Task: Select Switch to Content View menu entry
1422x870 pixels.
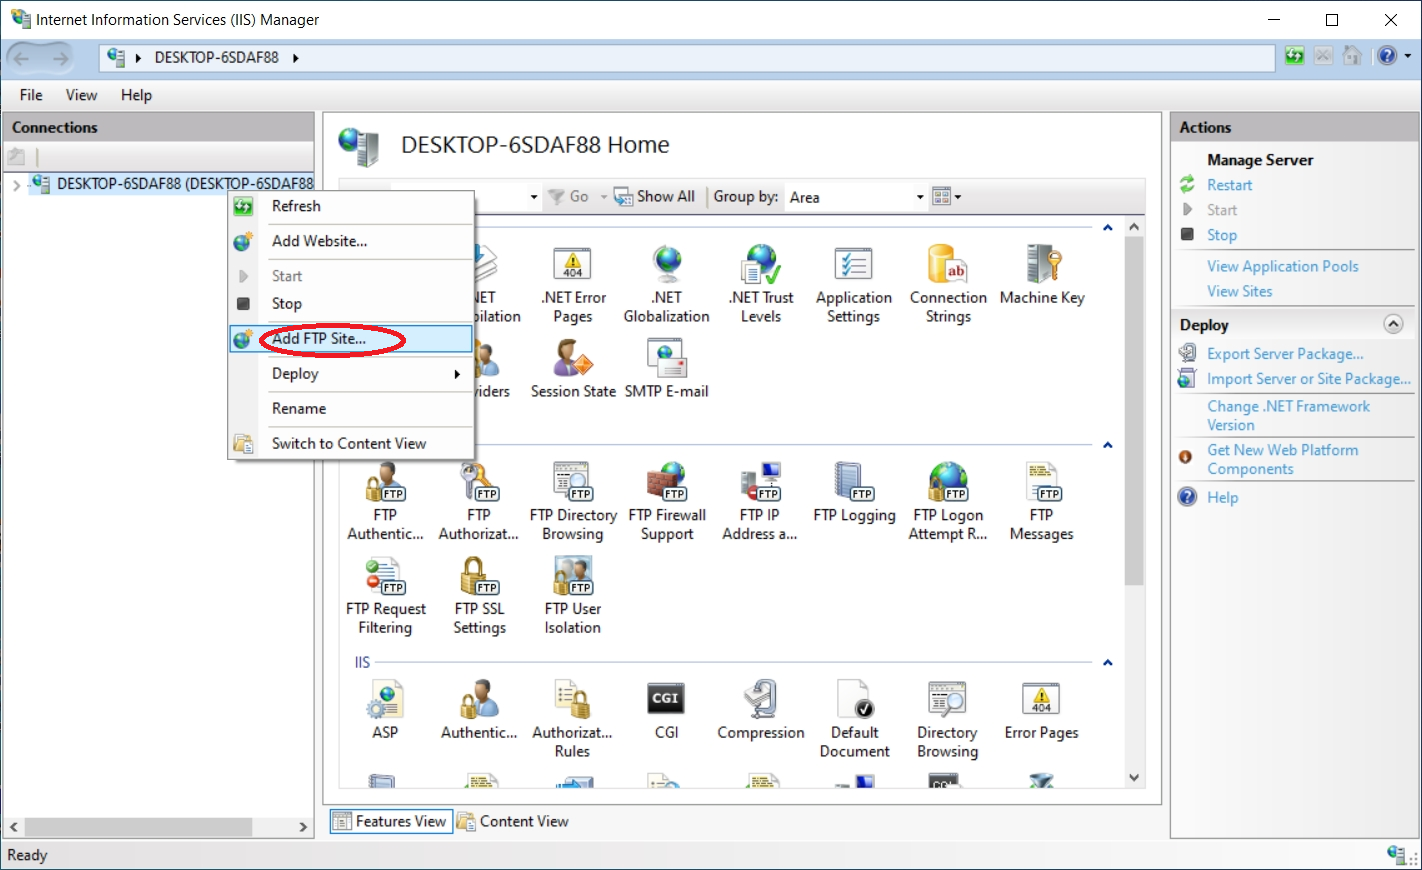Action: click(x=351, y=444)
